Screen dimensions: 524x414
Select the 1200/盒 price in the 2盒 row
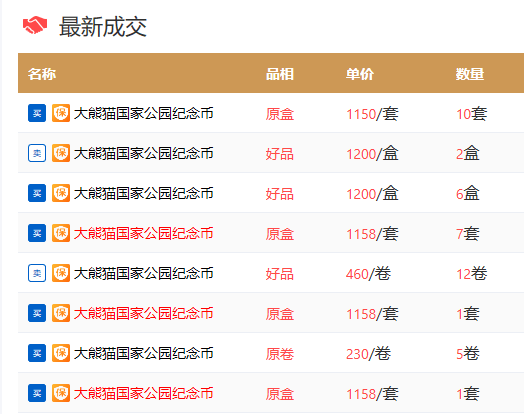372,154
